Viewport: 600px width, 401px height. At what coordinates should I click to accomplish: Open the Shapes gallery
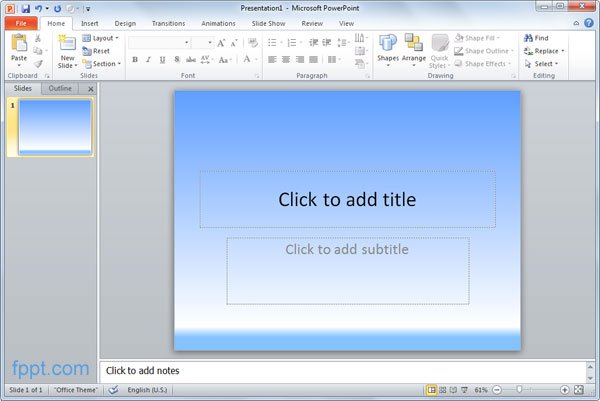pyautogui.click(x=388, y=46)
